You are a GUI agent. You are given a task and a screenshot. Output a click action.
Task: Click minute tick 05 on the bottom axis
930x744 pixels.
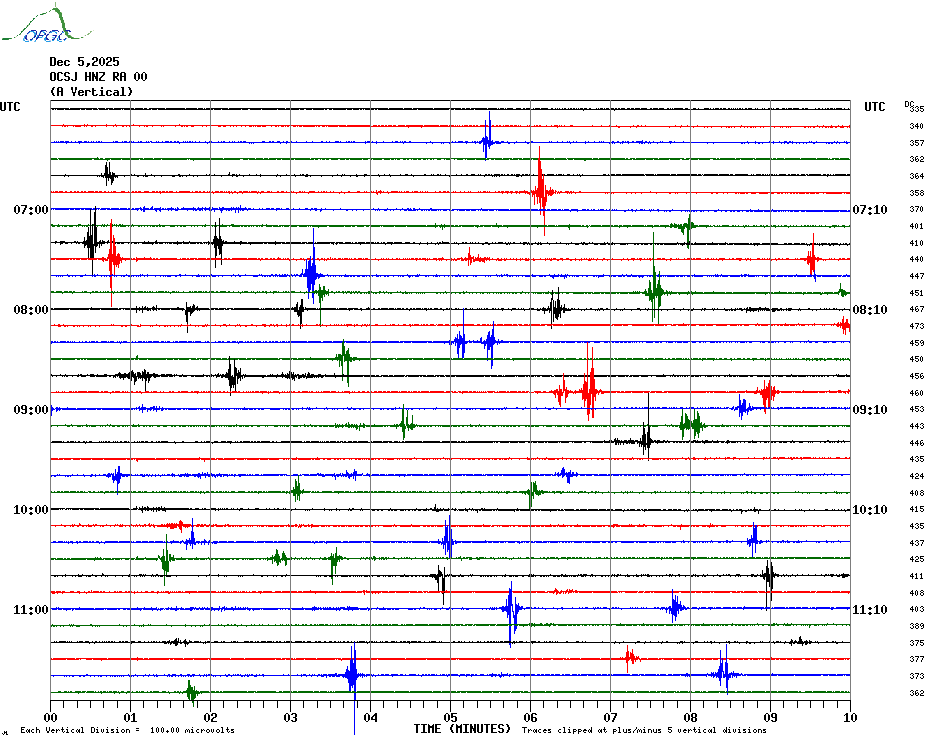pos(450,717)
